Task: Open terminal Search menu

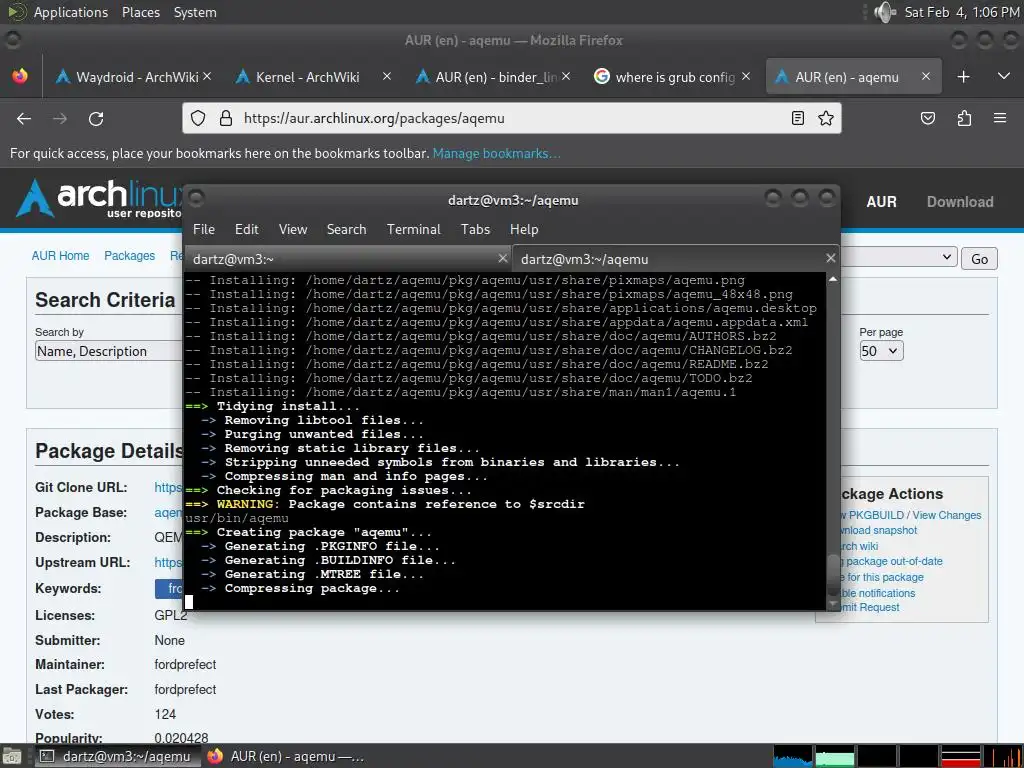Action: point(346,229)
